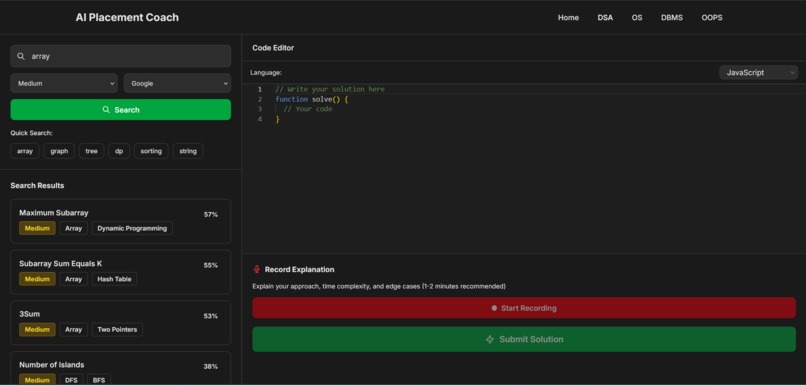
Task: Select the dp quick search chip
Action: tap(119, 151)
